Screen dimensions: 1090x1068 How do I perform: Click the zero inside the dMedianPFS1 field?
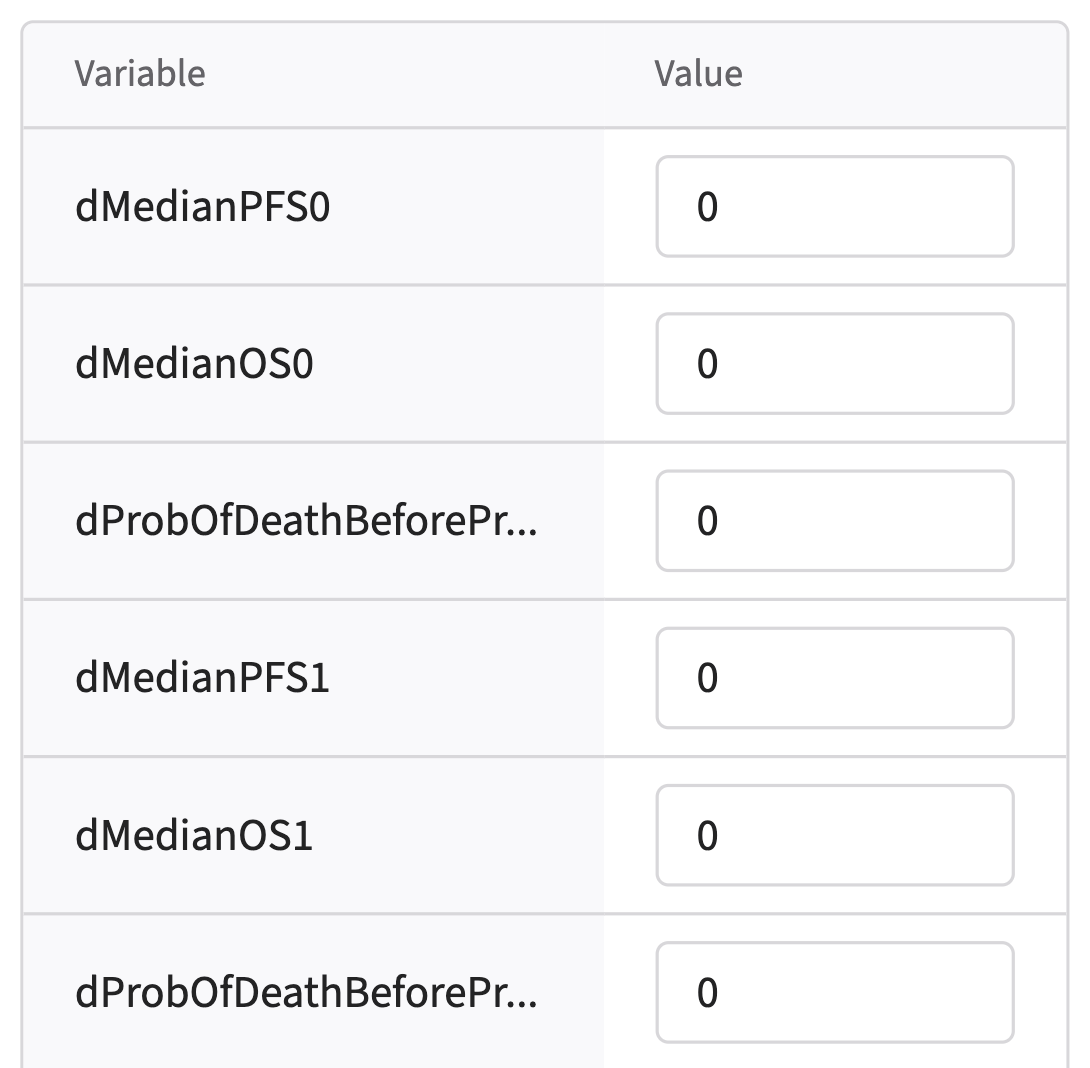(707, 678)
